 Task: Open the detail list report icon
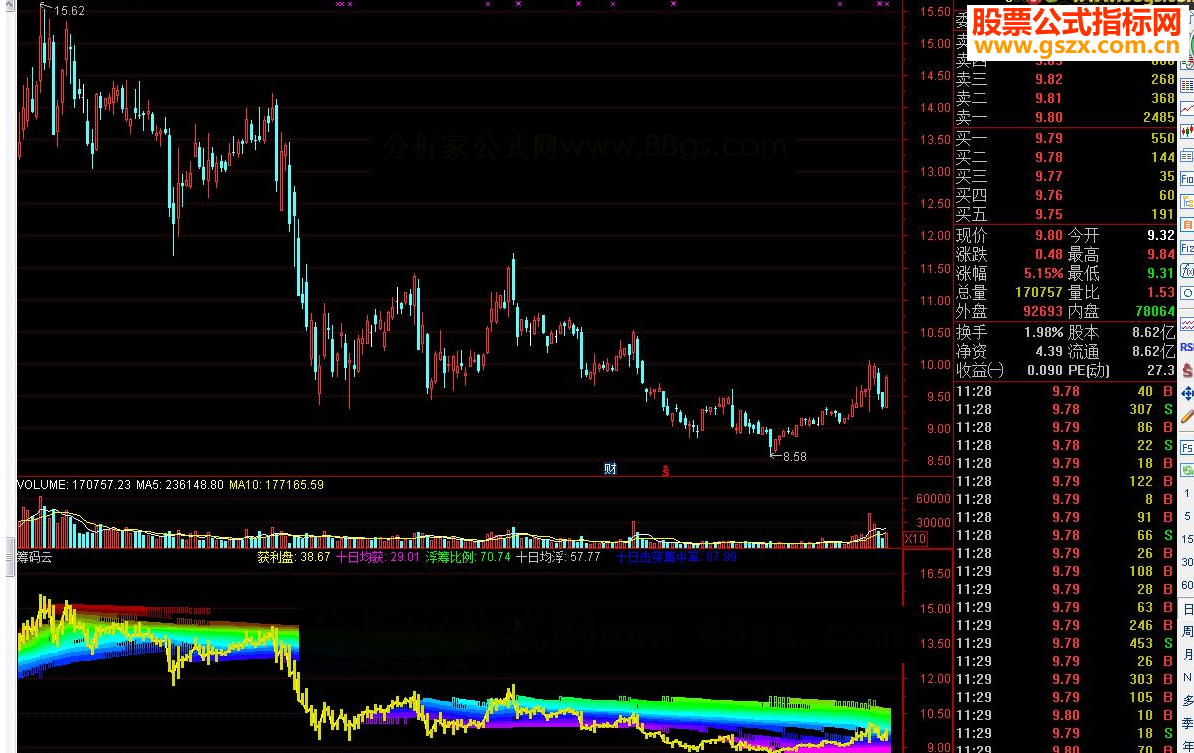point(1187,156)
